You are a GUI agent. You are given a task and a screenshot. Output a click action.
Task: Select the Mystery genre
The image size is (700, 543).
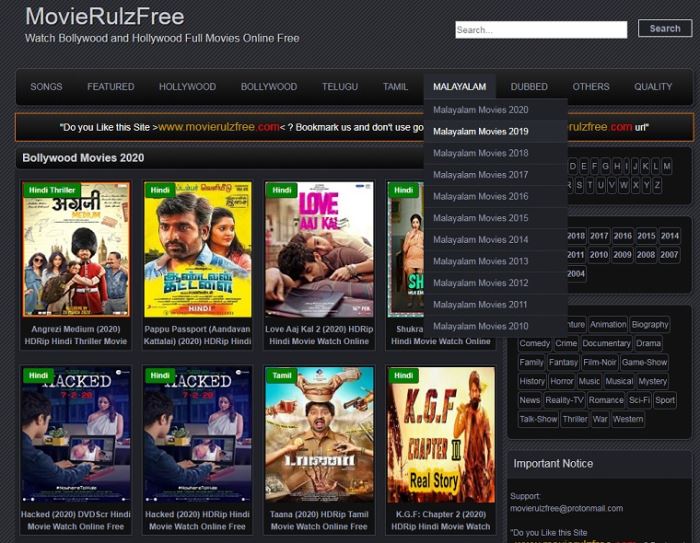tap(653, 381)
